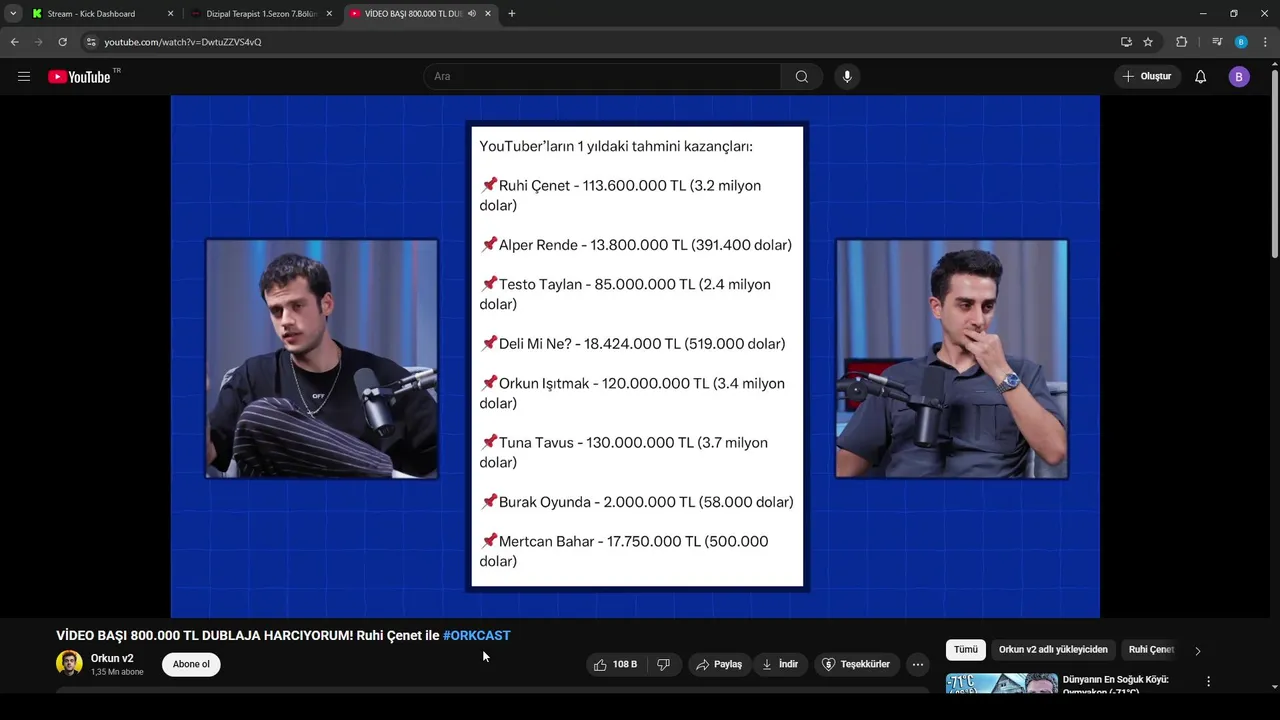Open options for the Oymyakon suggested video

coord(1208,682)
